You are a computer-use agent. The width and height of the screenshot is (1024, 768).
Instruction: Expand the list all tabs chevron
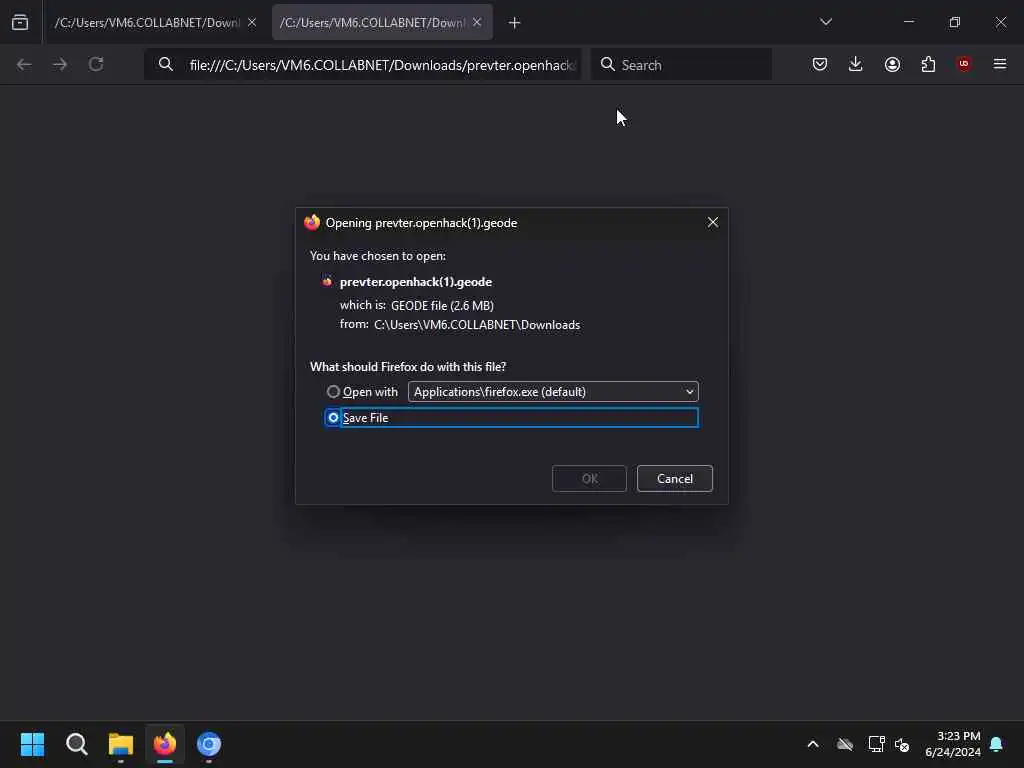click(x=826, y=22)
